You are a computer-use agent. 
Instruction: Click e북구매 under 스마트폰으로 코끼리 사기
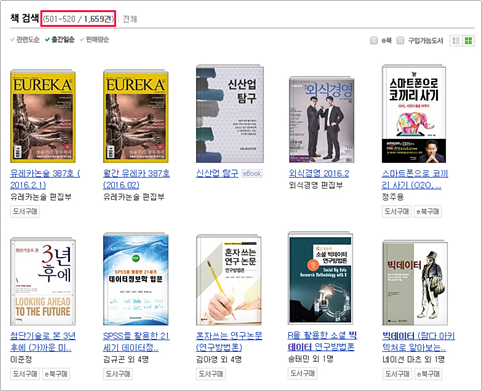[428, 211]
